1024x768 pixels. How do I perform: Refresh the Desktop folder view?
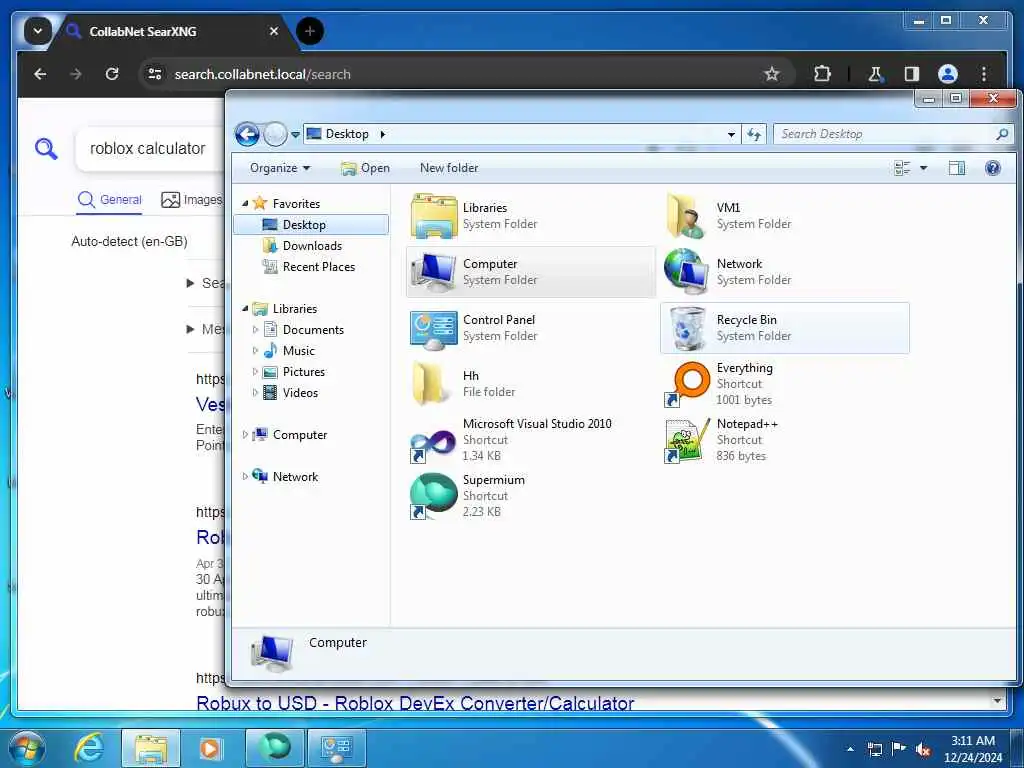click(x=754, y=135)
